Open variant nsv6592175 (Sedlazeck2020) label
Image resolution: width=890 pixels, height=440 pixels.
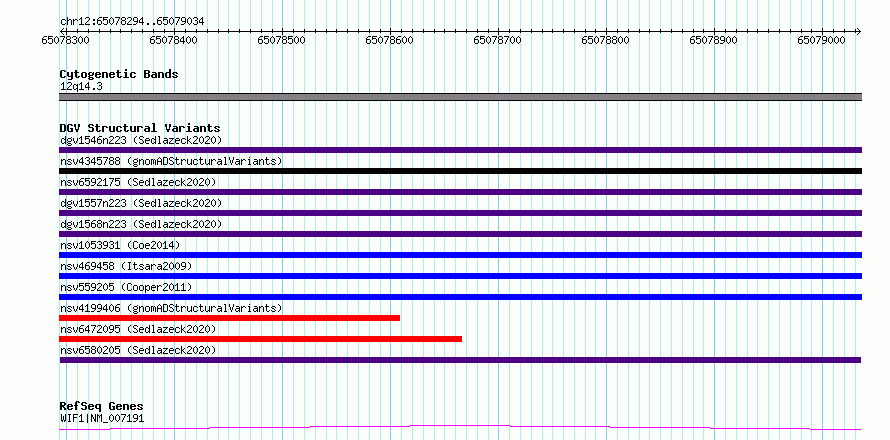[x=138, y=182]
